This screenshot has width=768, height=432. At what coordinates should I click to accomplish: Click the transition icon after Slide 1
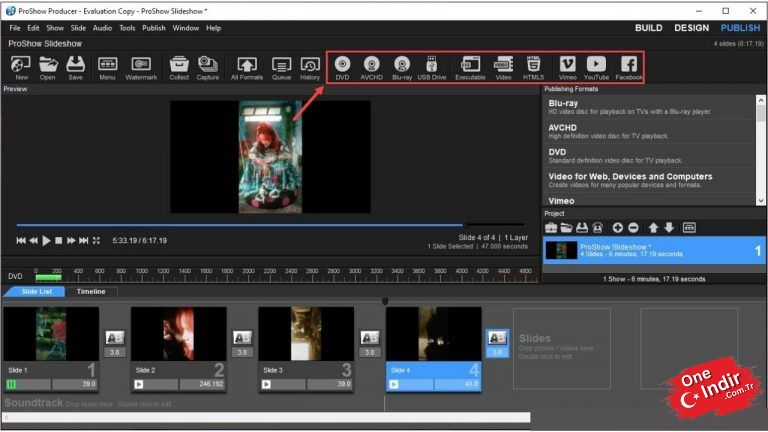pos(115,337)
